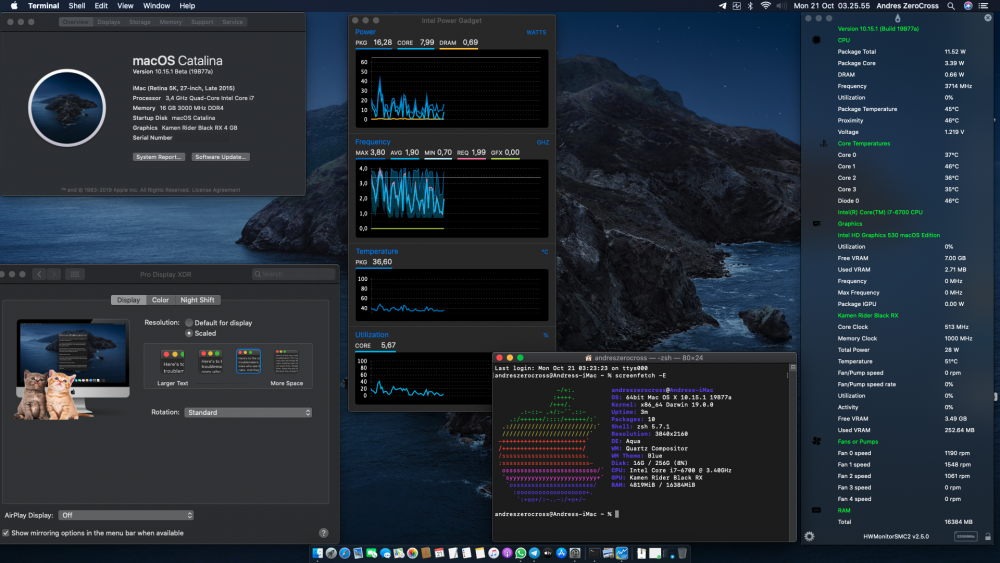Open Messages blue bubble icon in Dock

tap(385, 553)
